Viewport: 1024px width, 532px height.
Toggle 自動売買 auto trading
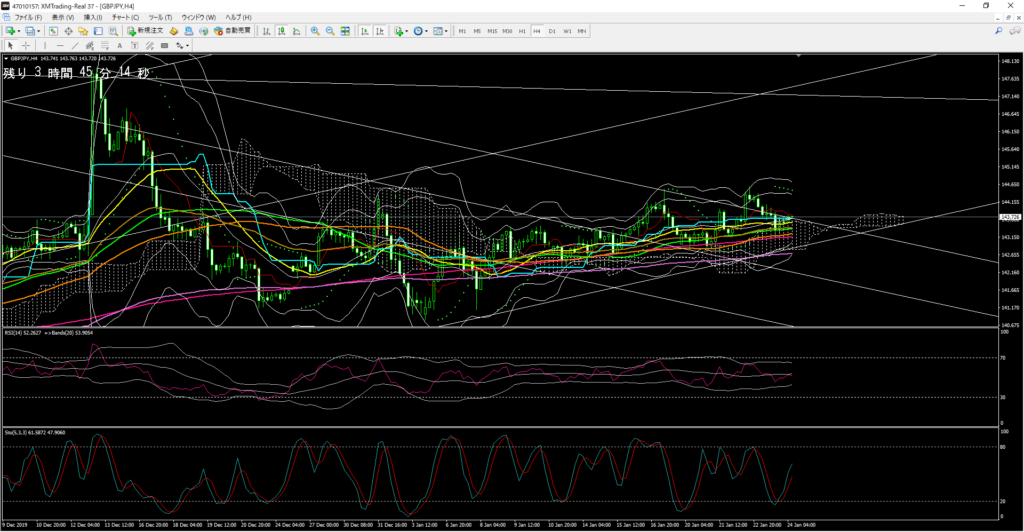(x=232, y=31)
